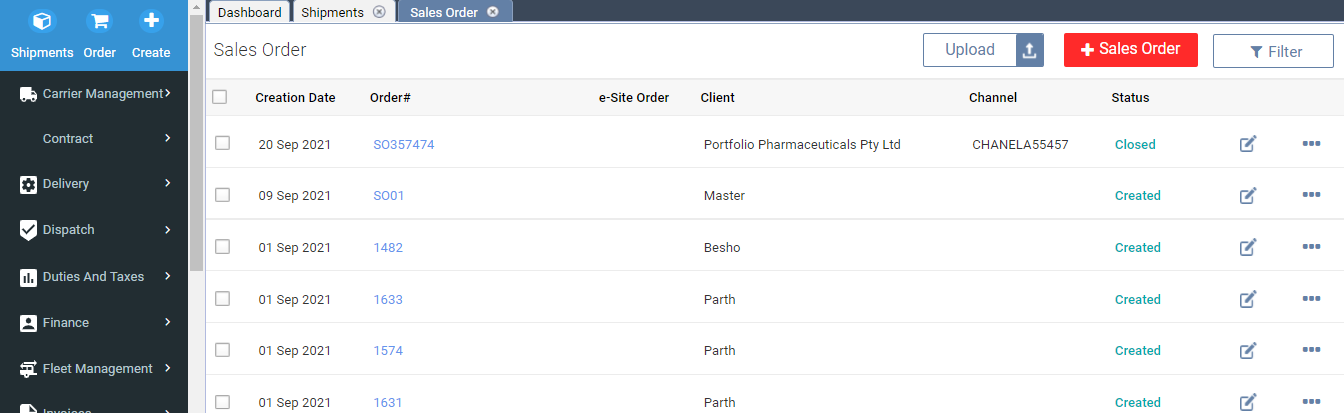Image resolution: width=1344 pixels, height=413 pixels.
Task: Expand the Dispatch sidebar section
Action: (x=96, y=230)
